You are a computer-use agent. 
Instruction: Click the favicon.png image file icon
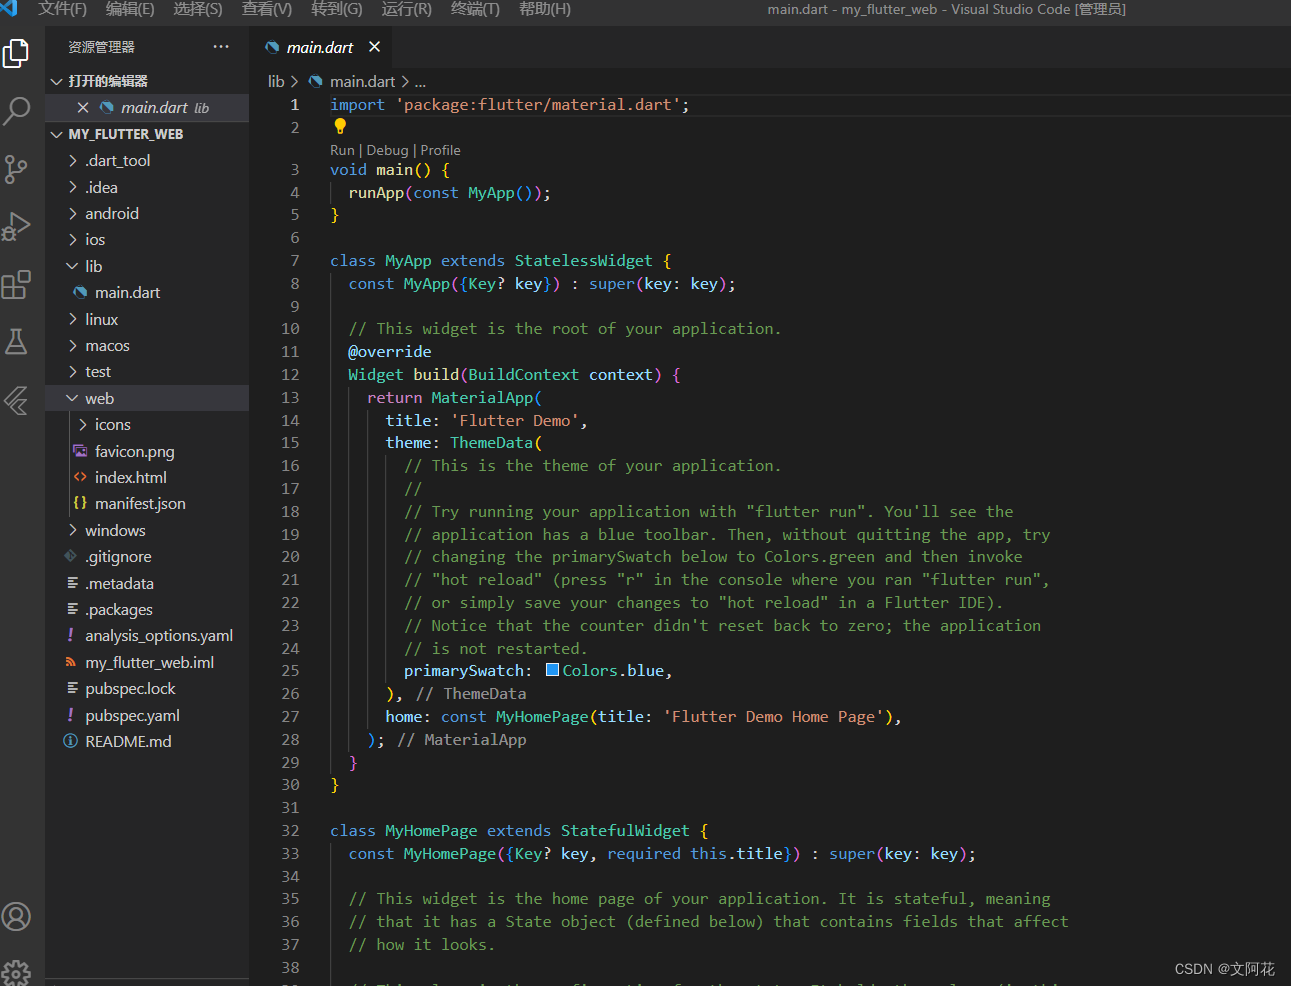click(x=80, y=451)
